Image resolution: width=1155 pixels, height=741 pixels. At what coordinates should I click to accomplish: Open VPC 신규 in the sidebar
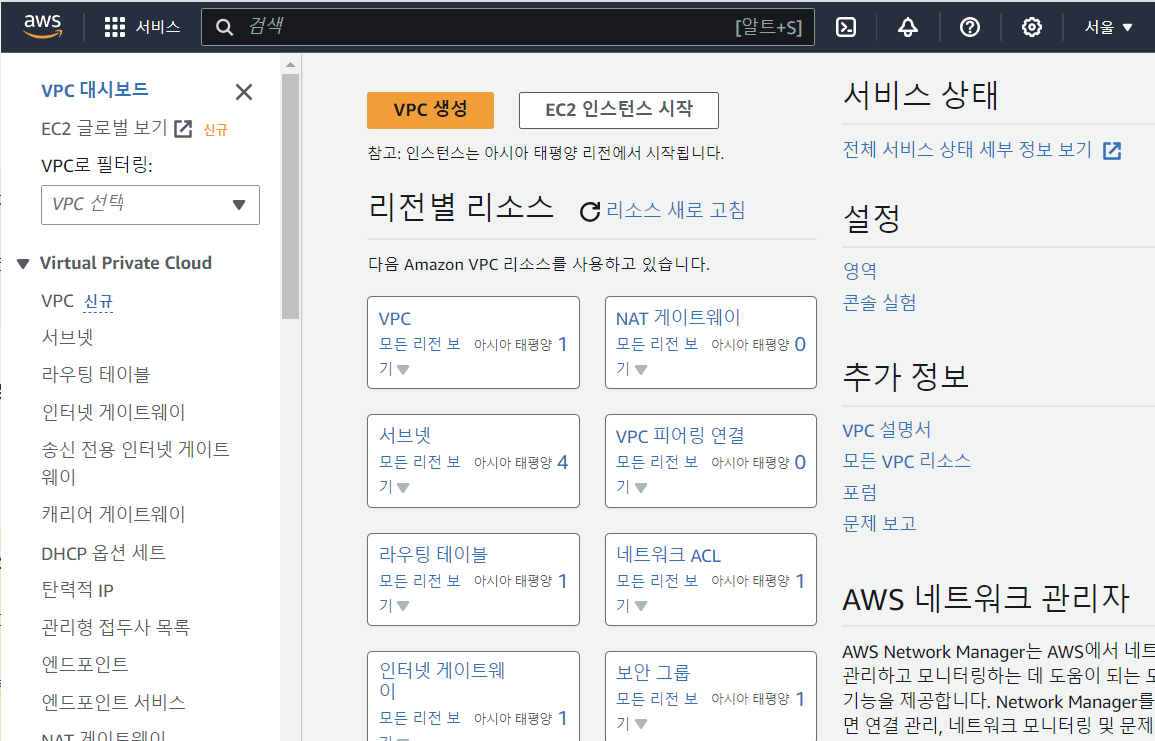coord(77,301)
